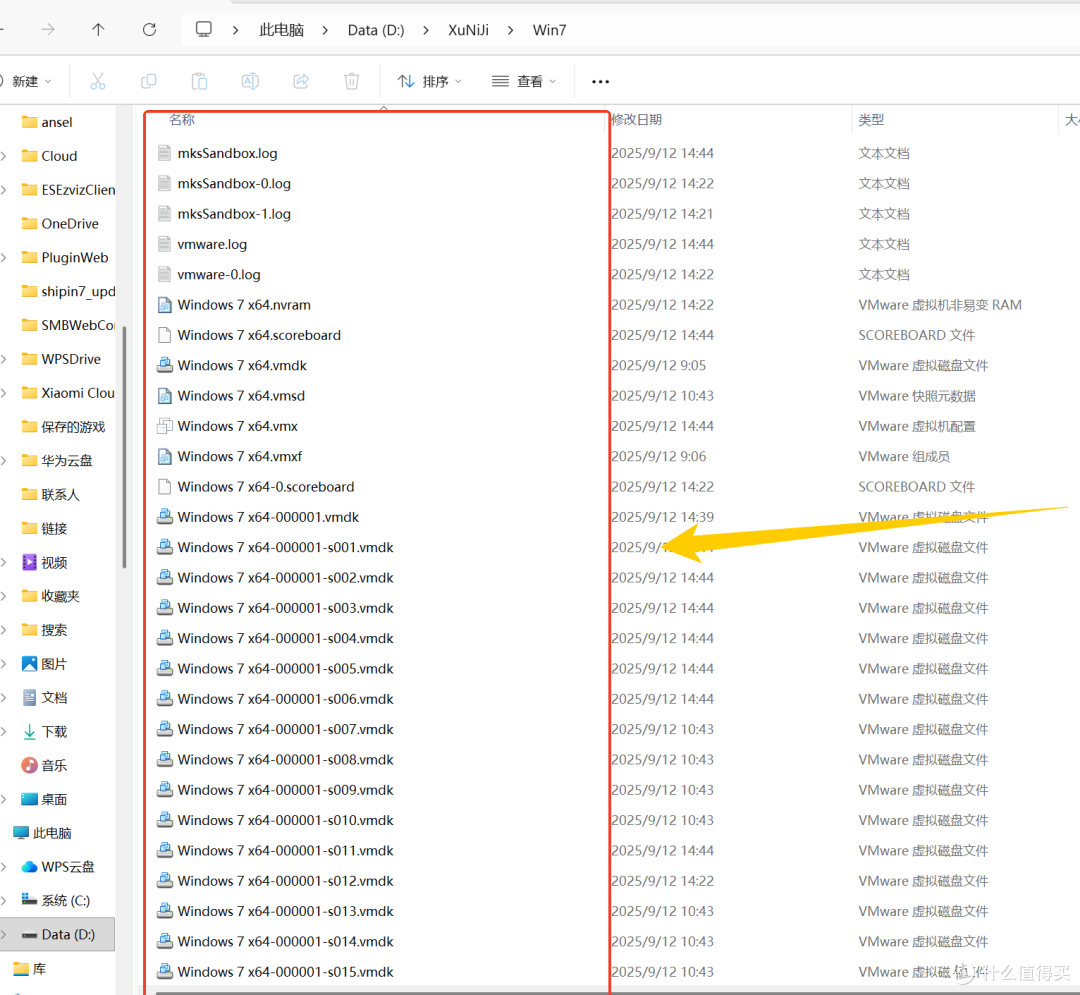Click the Share icon in toolbar
The image size is (1080, 995).
tap(301, 81)
